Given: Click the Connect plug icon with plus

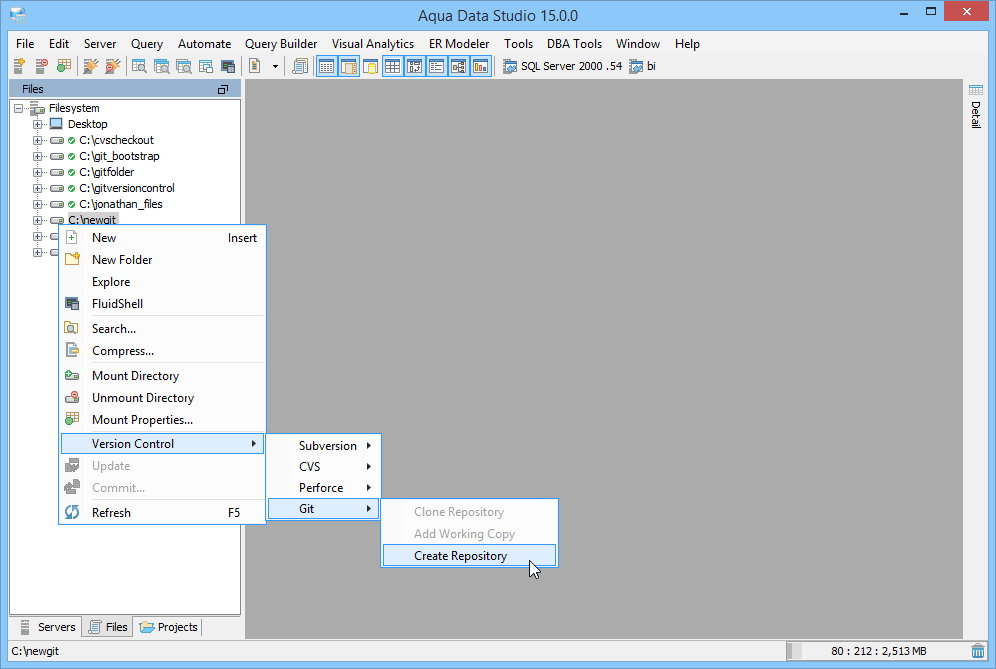Looking at the screenshot, I should pyautogui.click(x=91, y=66).
